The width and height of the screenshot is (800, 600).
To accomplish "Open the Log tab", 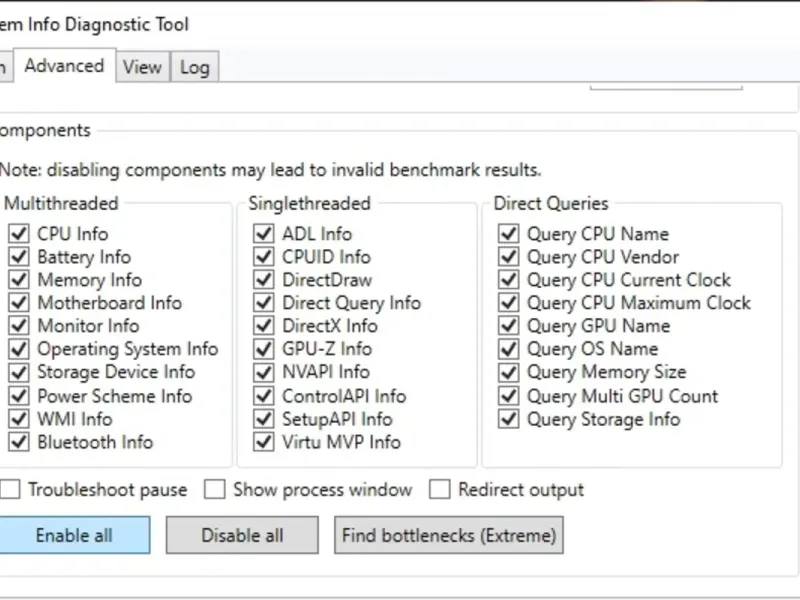I will [194, 68].
